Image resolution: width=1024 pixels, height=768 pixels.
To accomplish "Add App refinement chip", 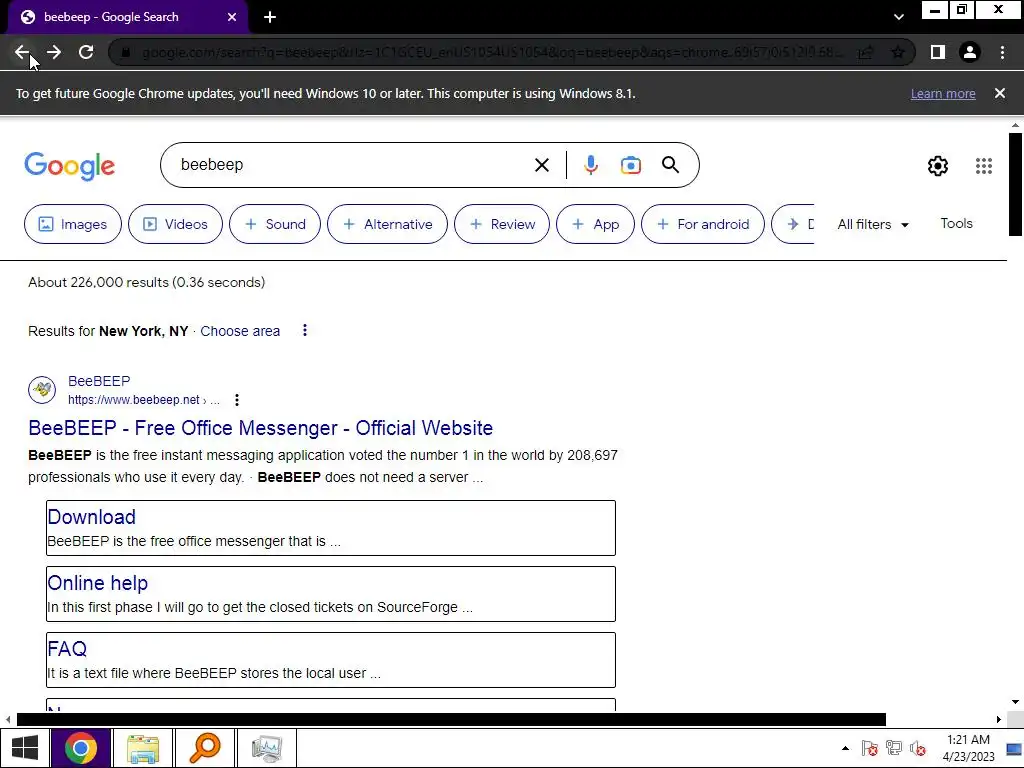I will (x=595, y=224).
